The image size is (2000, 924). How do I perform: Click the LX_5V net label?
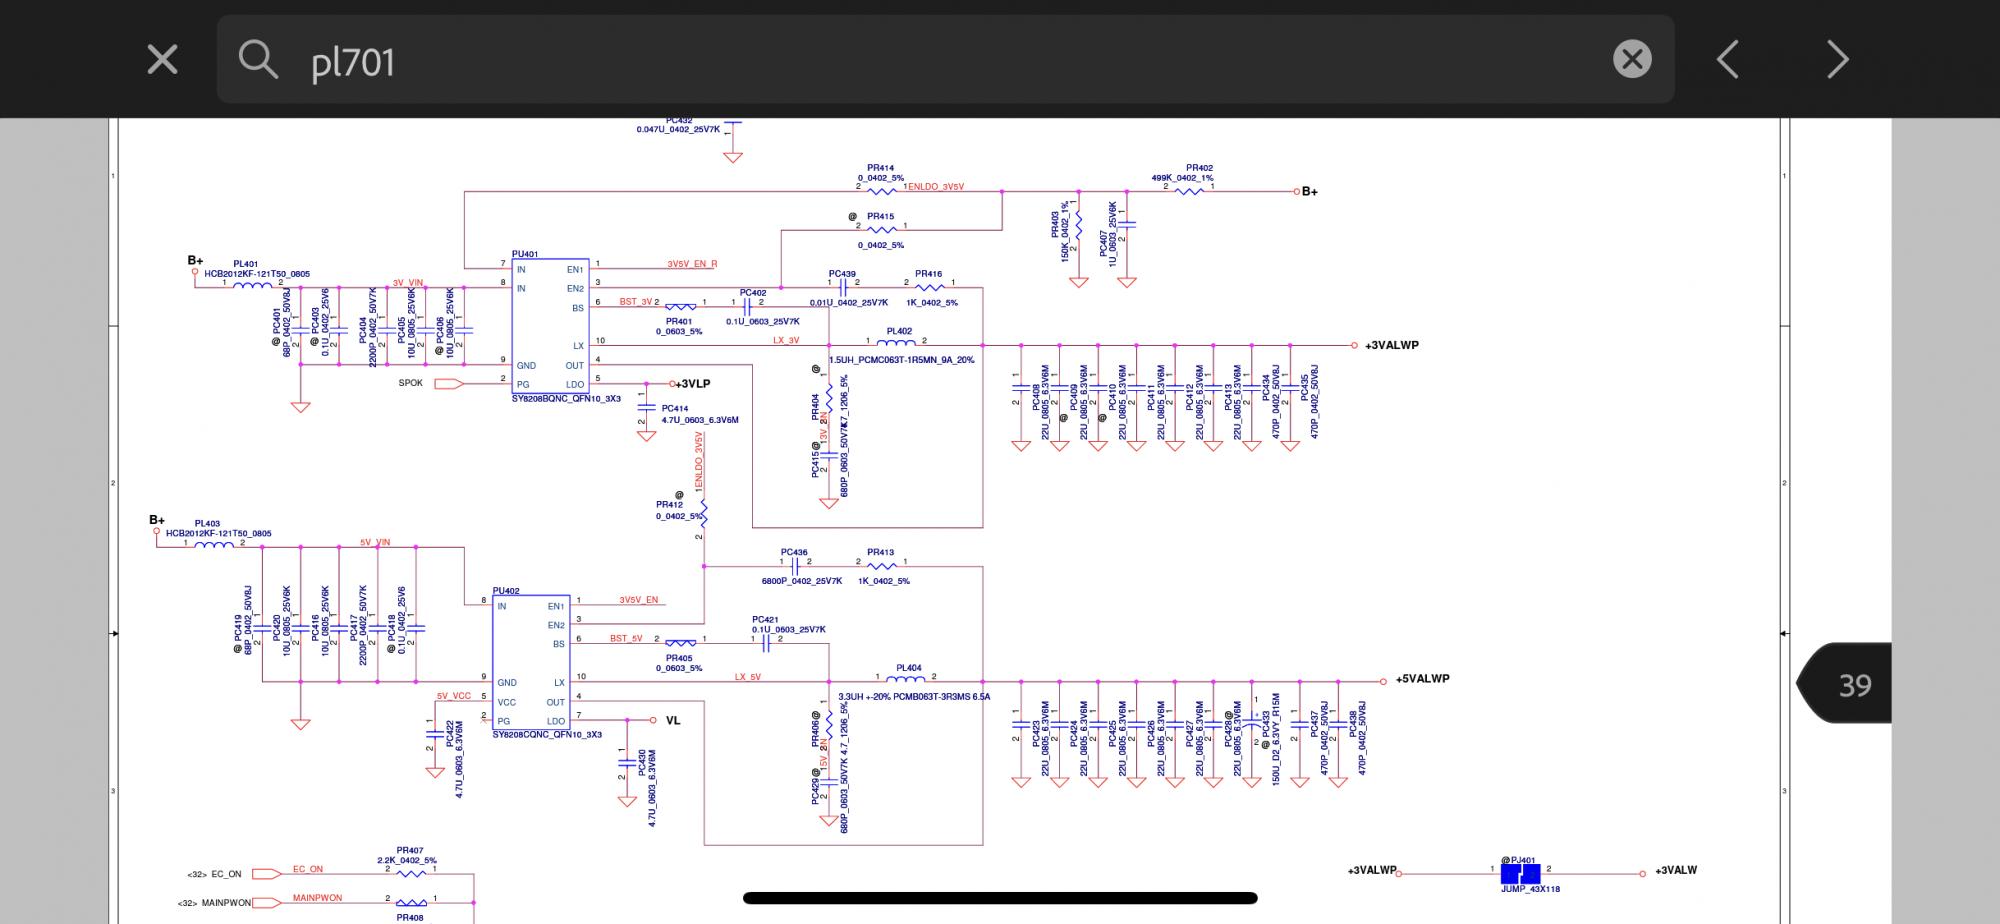[748, 677]
